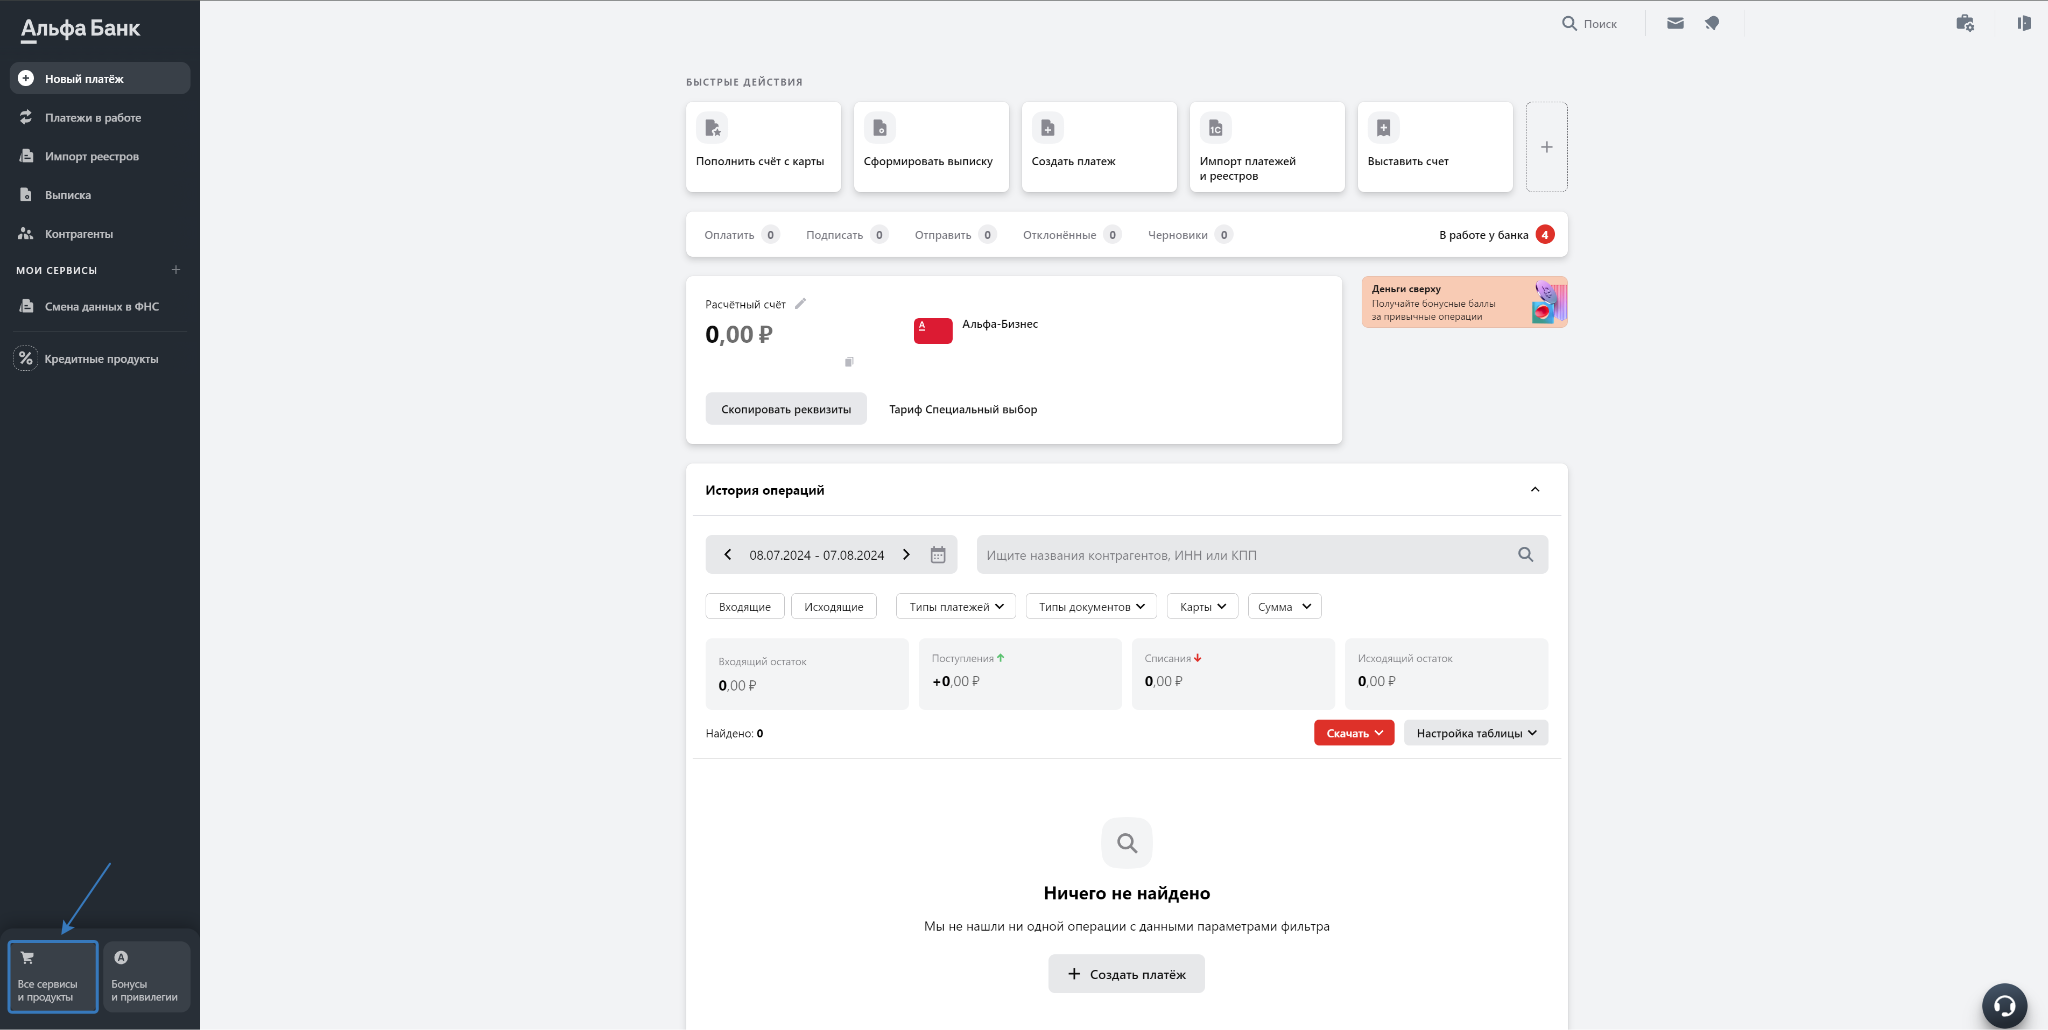
Task: Toggle the Входящие filter
Action: pyautogui.click(x=745, y=607)
